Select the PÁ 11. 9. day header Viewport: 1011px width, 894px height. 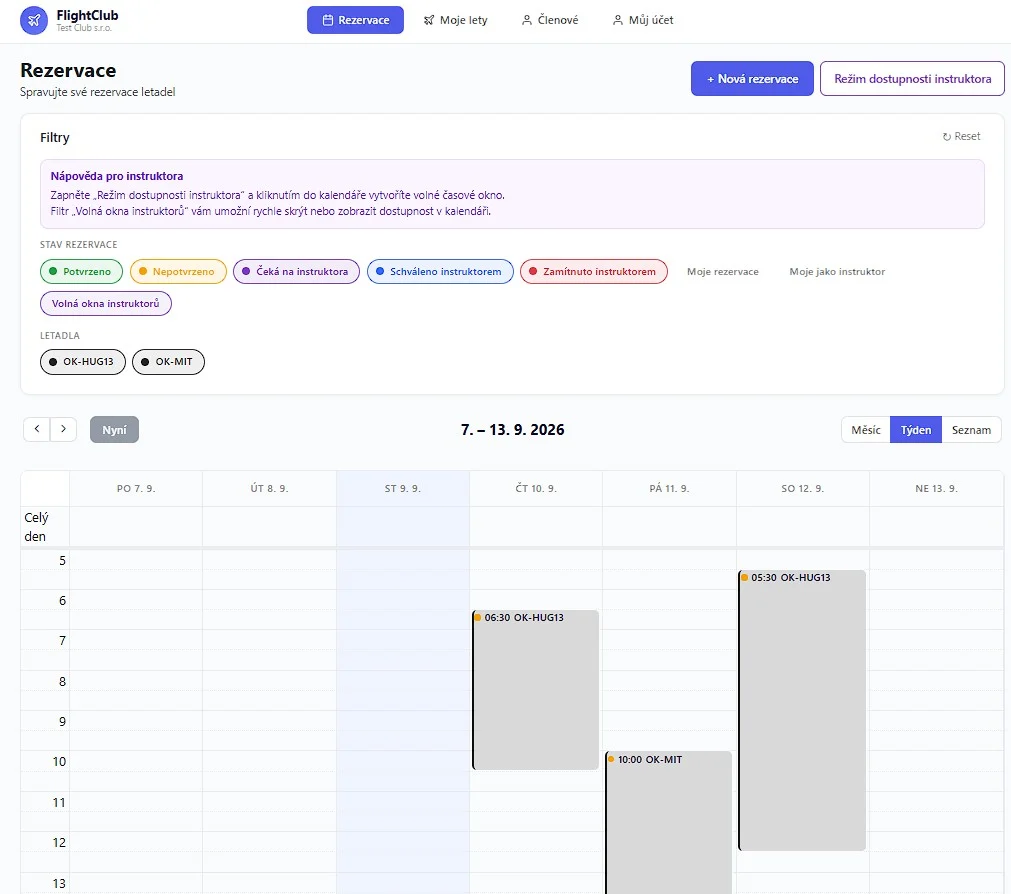pos(669,489)
